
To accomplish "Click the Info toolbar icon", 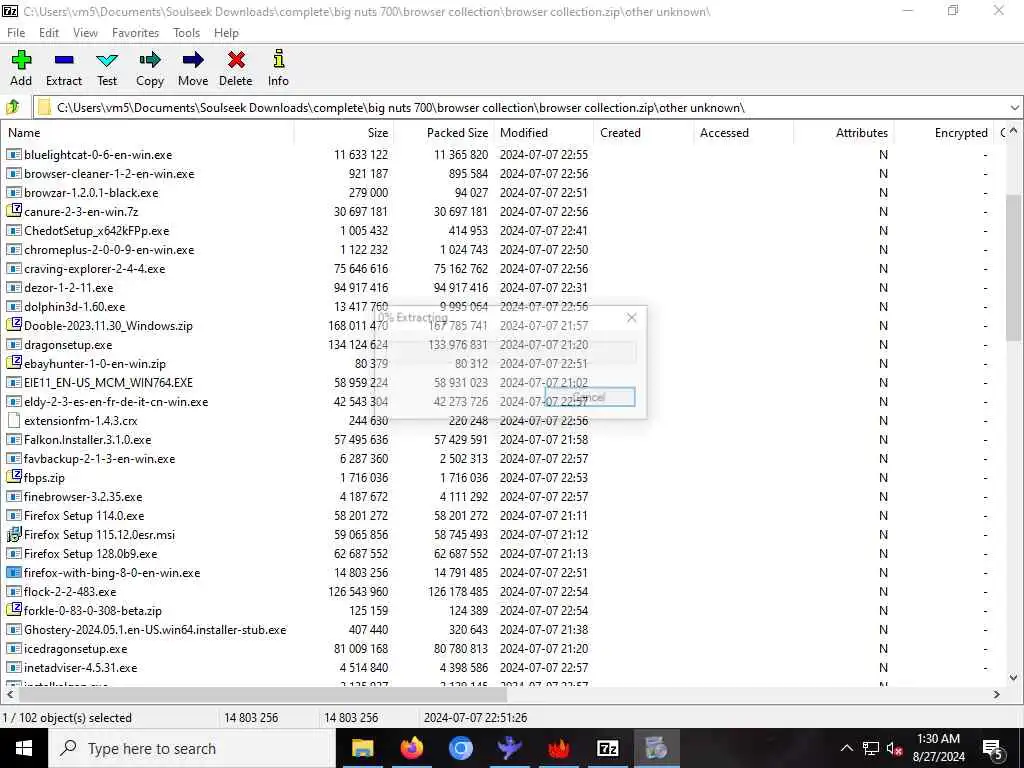I will [x=278, y=60].
